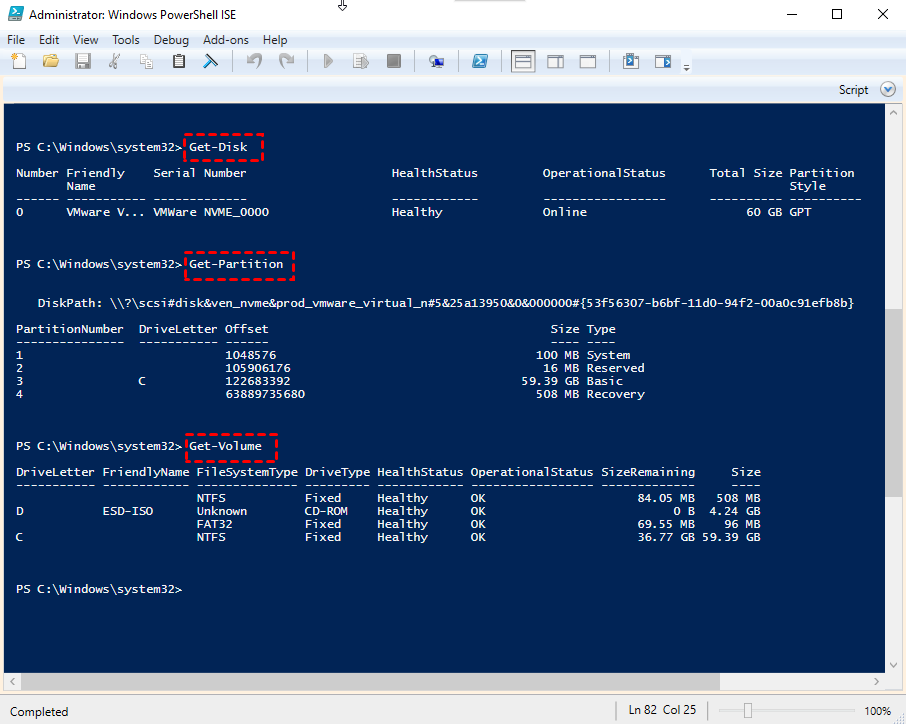The width and height of the screenshot is (906, 724).
Task: Toggle Show Script Pane Maximized layout
Action: (x=588, y=62)
